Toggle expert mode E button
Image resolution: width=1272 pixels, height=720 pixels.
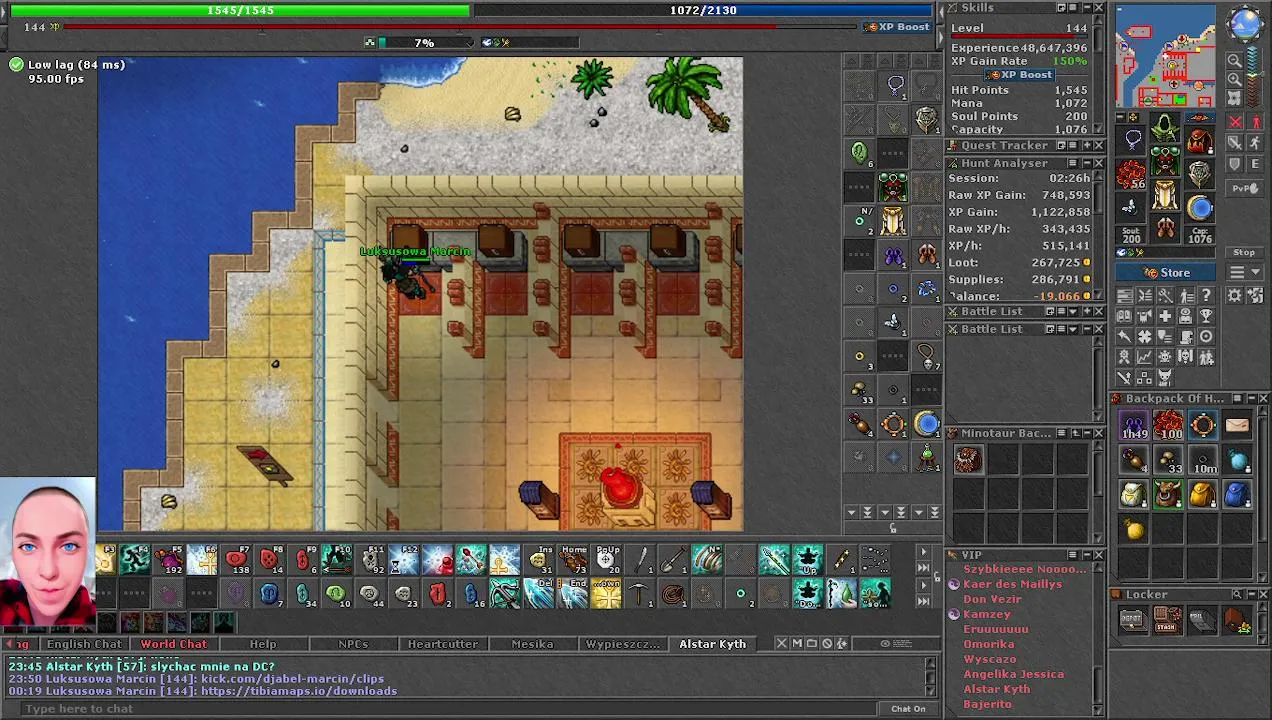pyautogui.click(x=1256, y=164)
